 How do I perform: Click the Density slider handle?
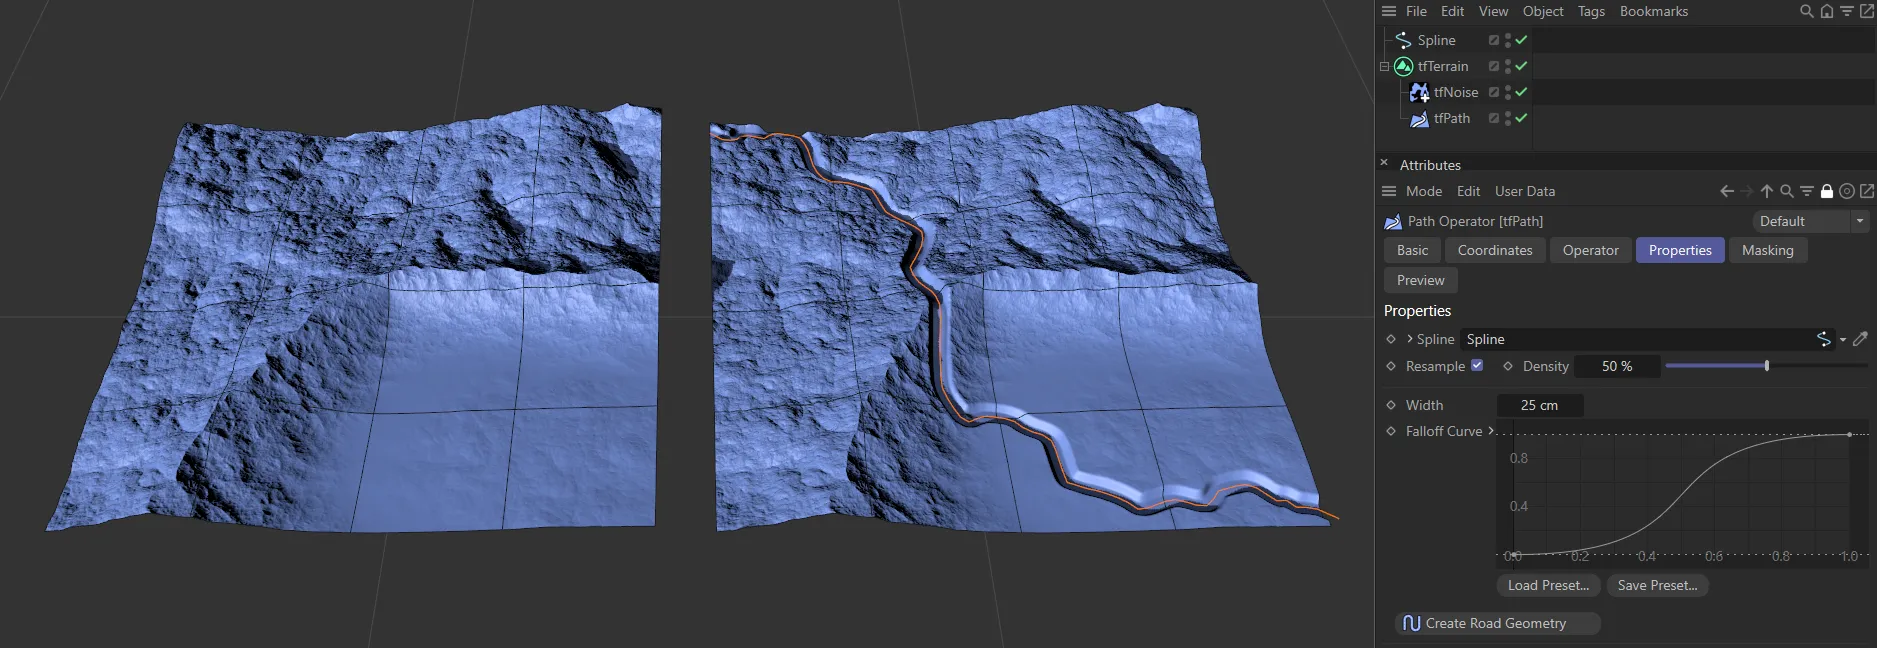point(1767,366)
